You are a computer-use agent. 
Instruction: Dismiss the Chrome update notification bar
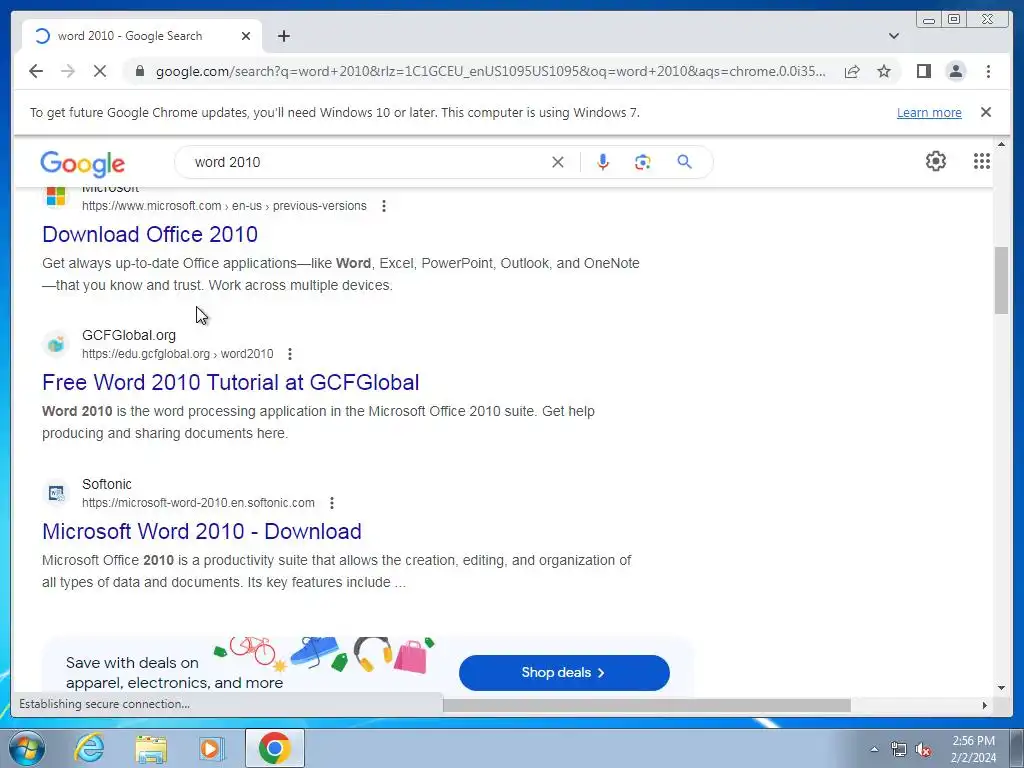coord(986,112)
